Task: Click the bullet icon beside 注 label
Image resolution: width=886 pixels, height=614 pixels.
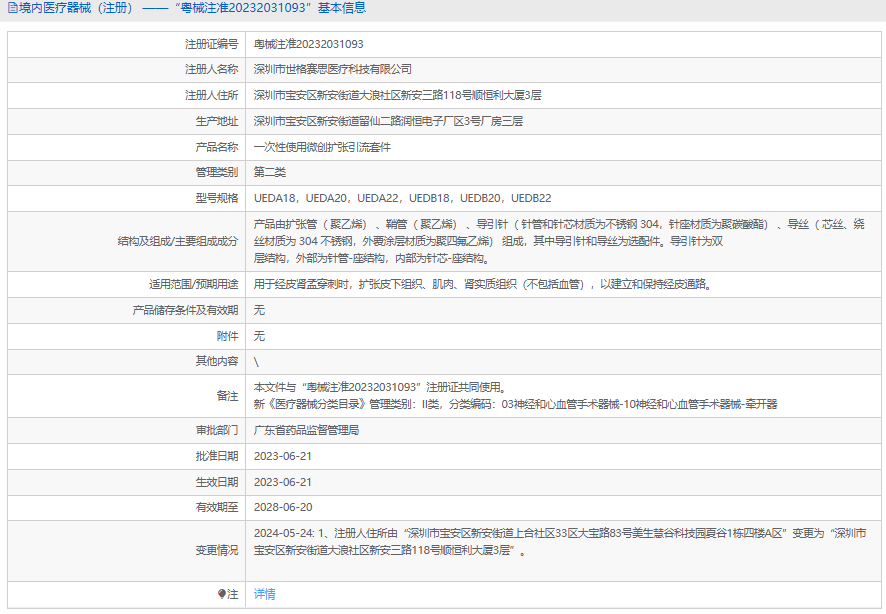Action: pos(222,594)
